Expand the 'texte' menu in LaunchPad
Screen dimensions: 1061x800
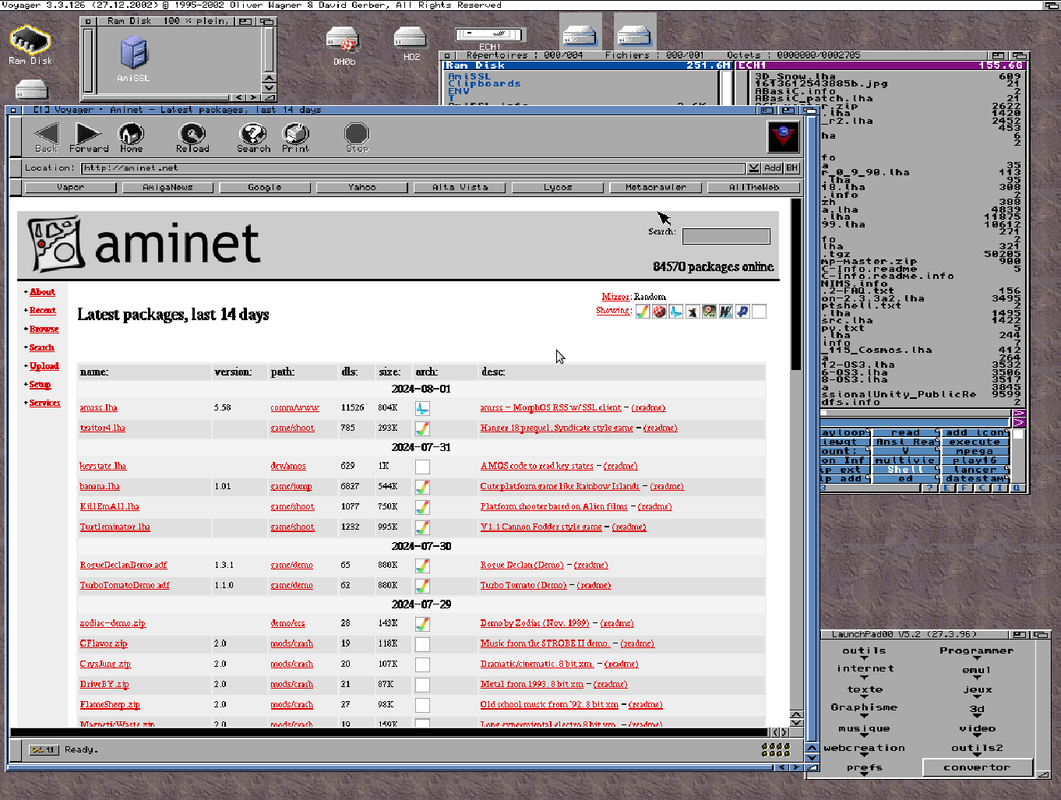tap(865, 691)
